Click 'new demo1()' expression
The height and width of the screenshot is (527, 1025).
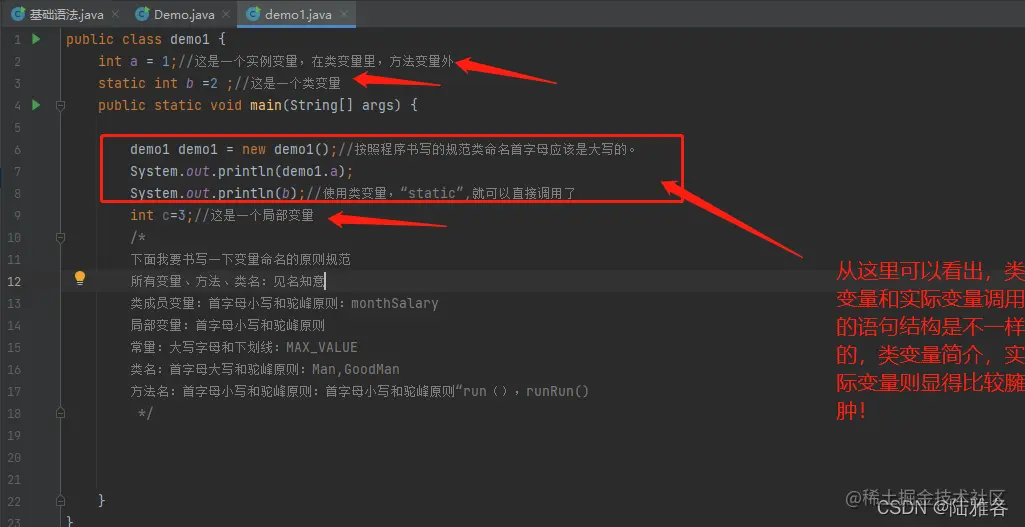tap(286, 150)
